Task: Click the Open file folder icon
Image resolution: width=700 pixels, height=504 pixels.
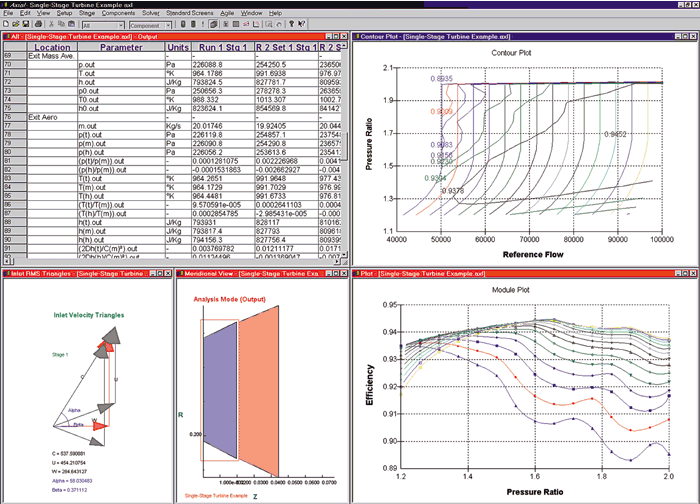Action: 16,24
